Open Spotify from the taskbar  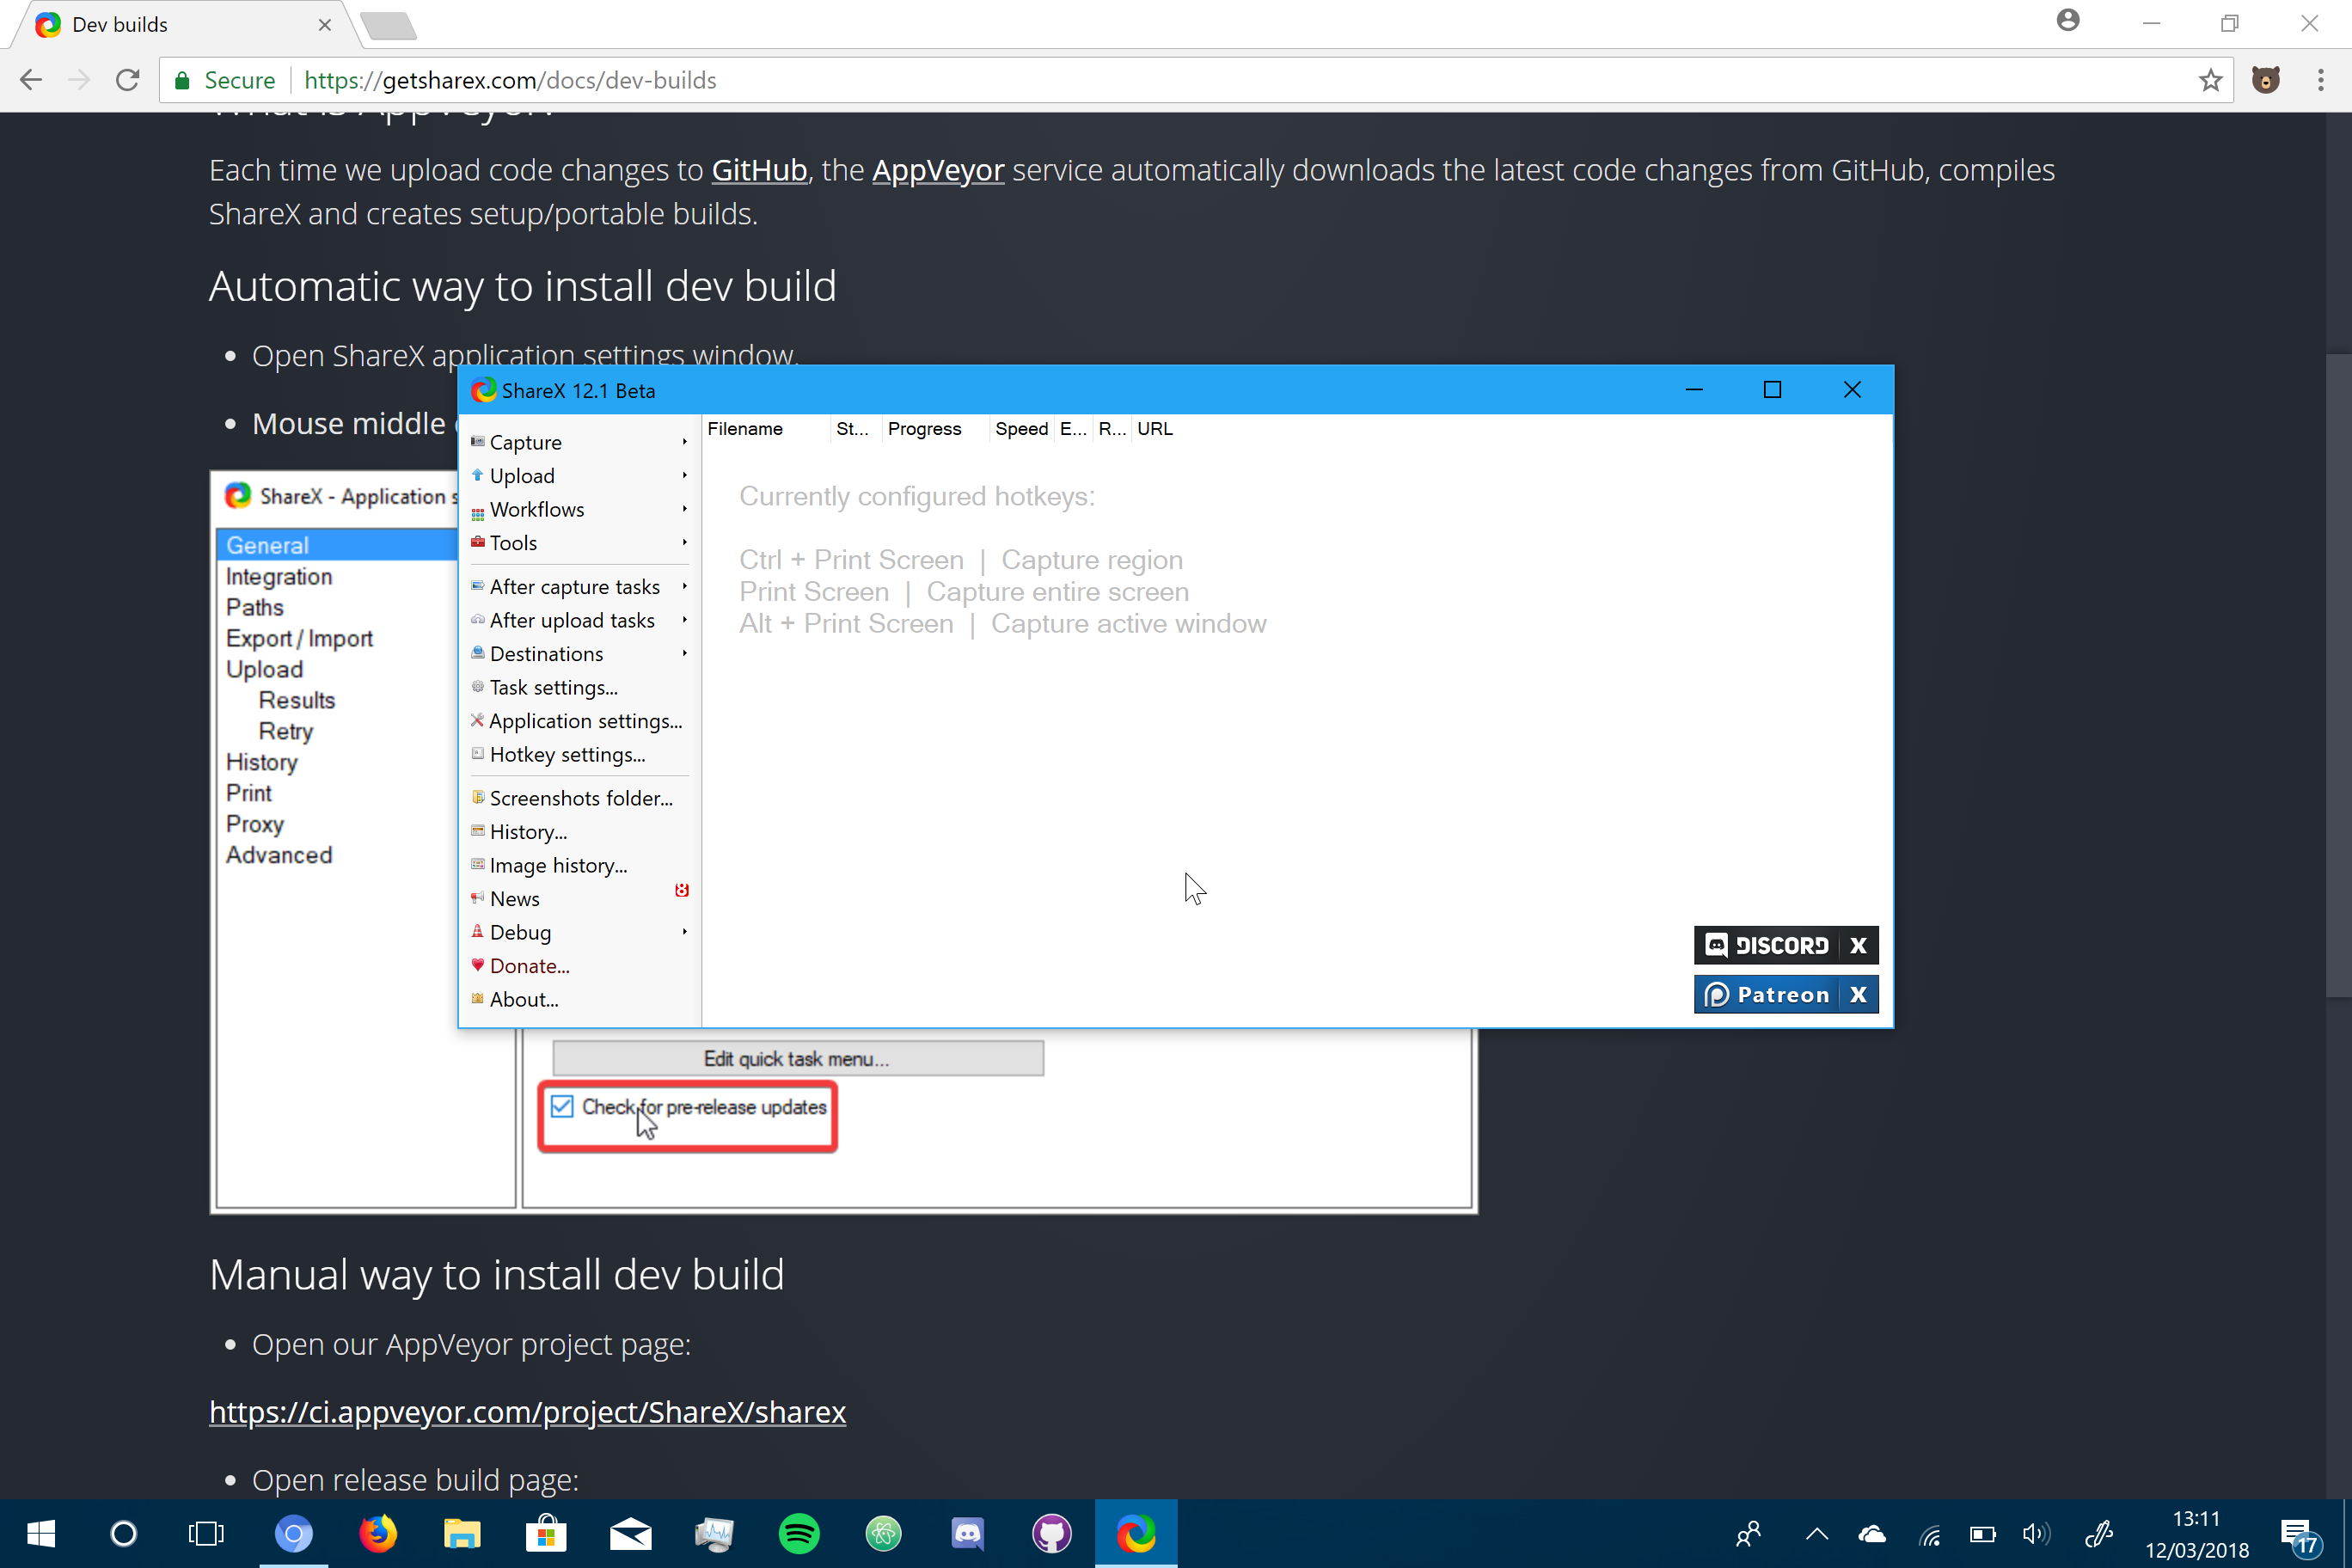799,1533
